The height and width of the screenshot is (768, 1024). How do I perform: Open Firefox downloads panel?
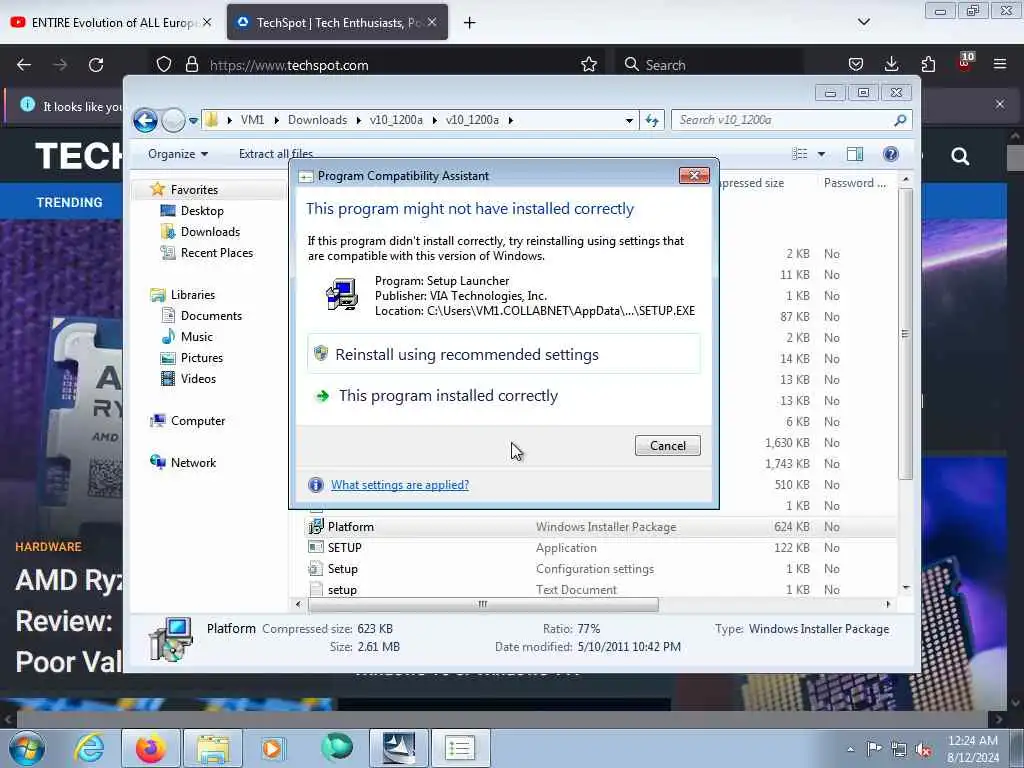point(891,65)
